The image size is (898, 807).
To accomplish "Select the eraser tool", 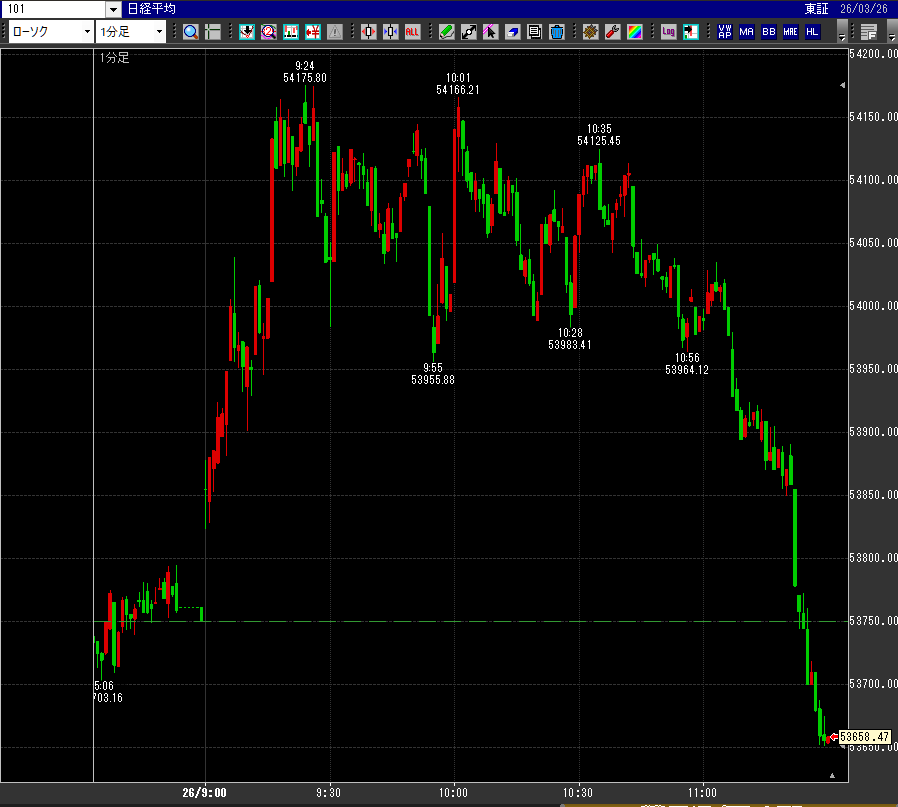I will (513, 32).
